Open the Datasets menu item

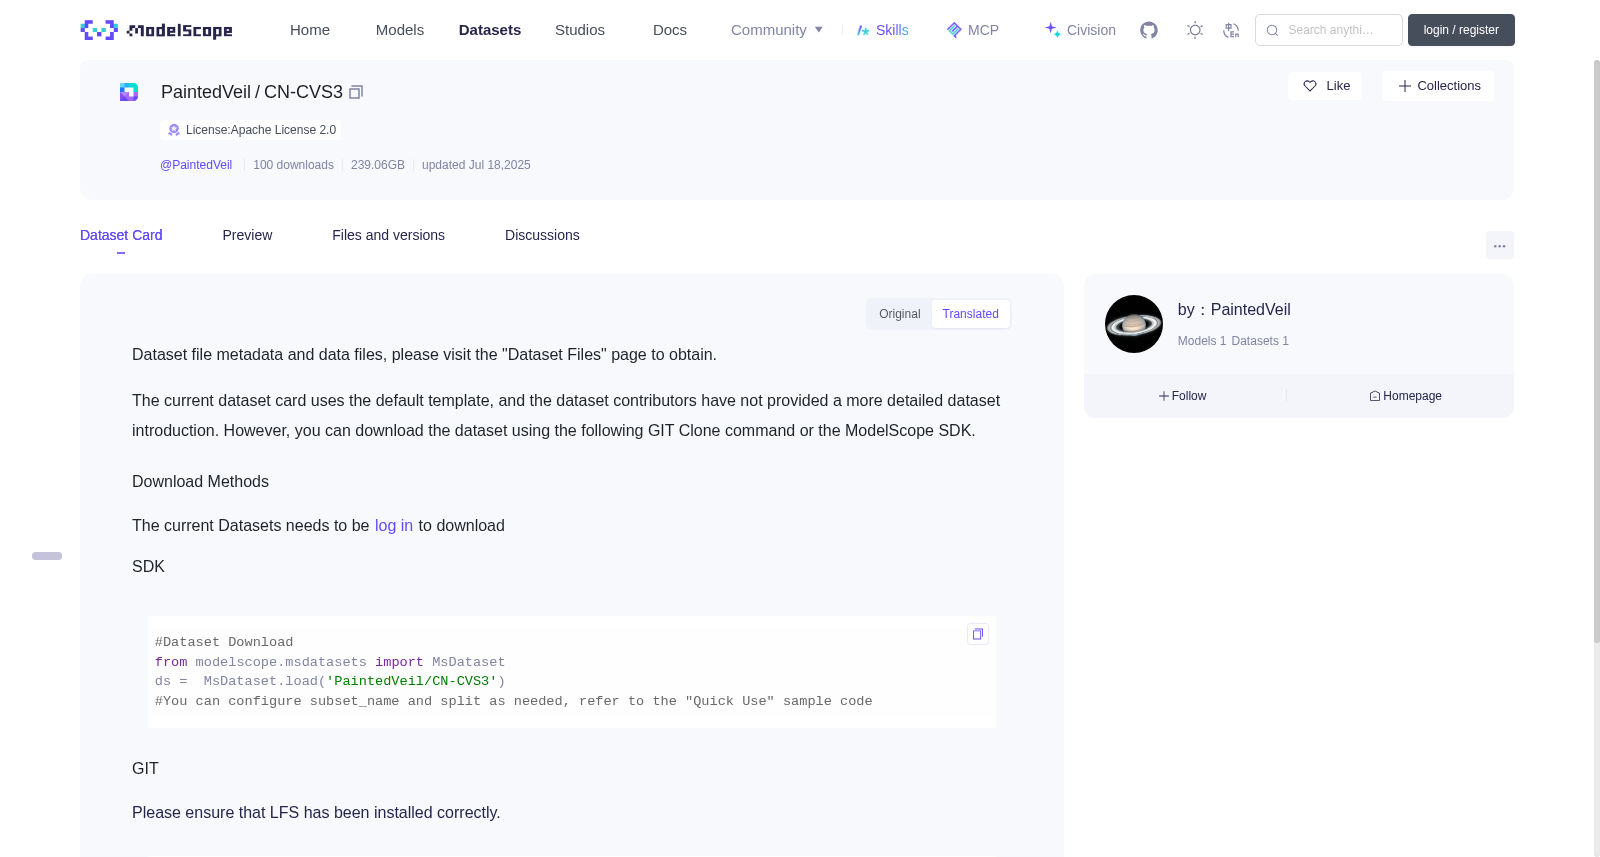pyautogui.click(x=490, y=30)
